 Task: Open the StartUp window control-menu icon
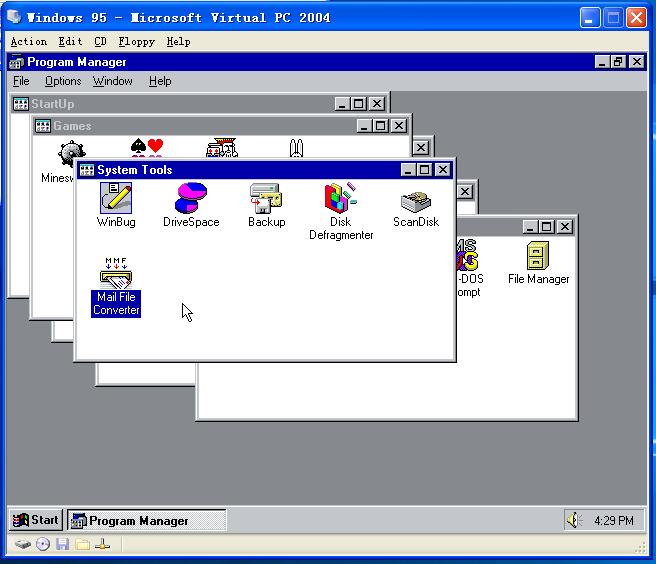[x=20, y=104]
